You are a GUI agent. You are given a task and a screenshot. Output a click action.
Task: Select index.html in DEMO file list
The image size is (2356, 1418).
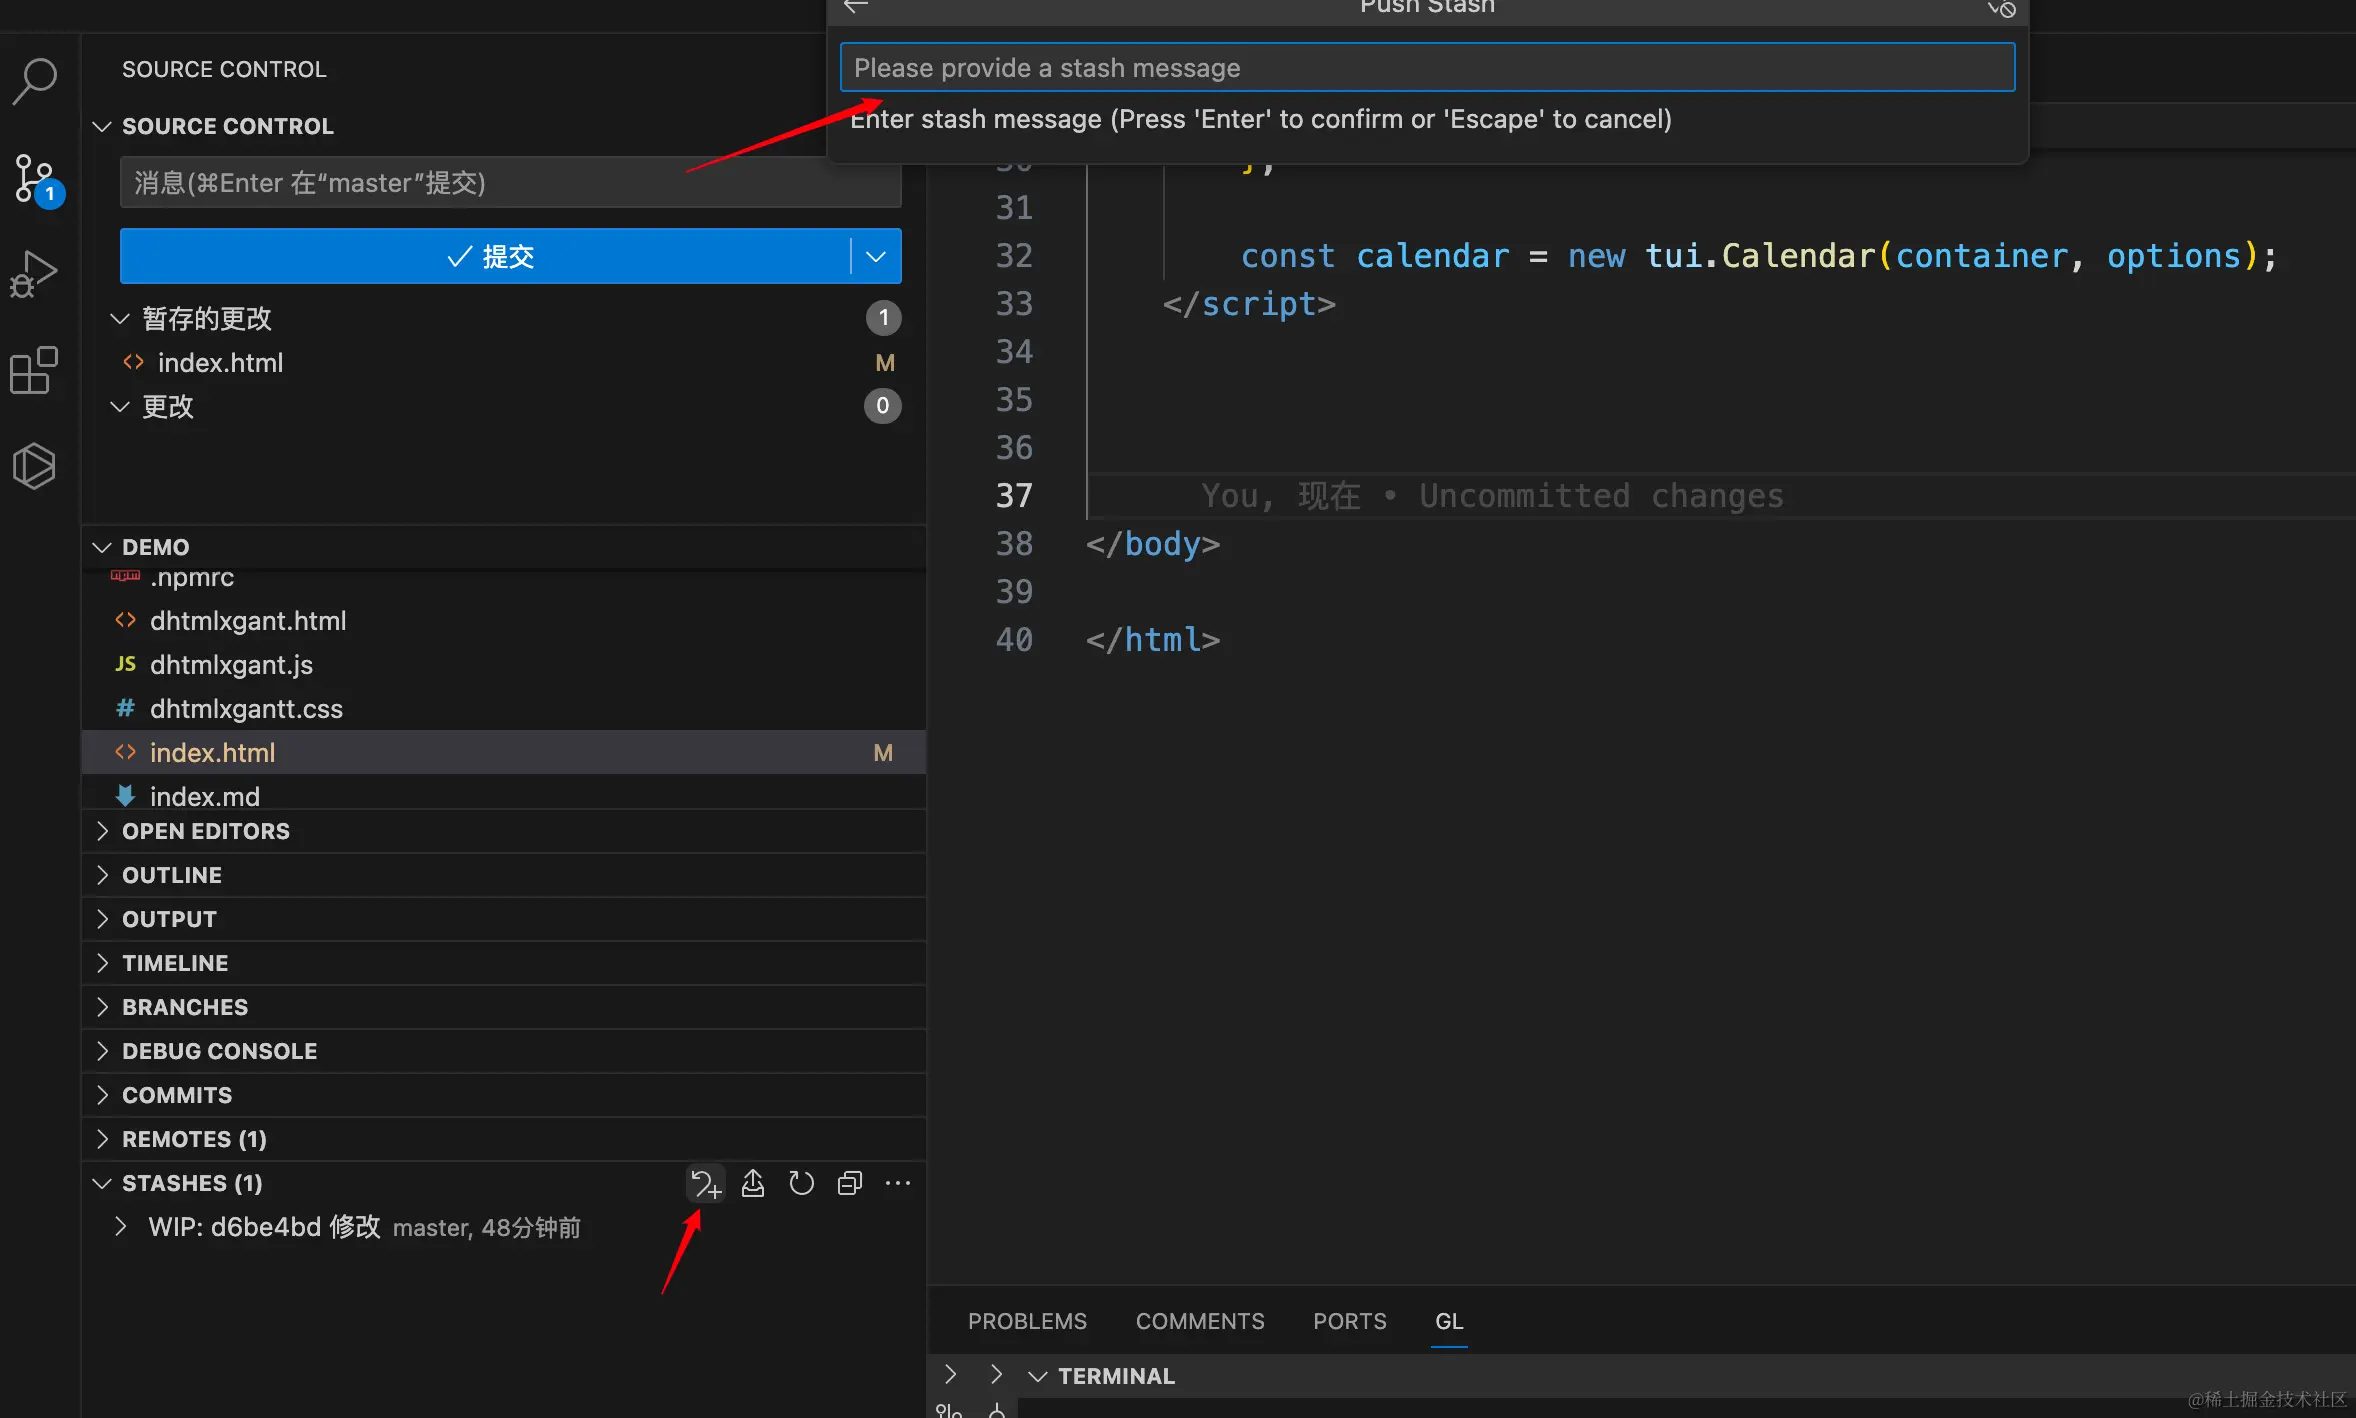click(x=212, y=752)
